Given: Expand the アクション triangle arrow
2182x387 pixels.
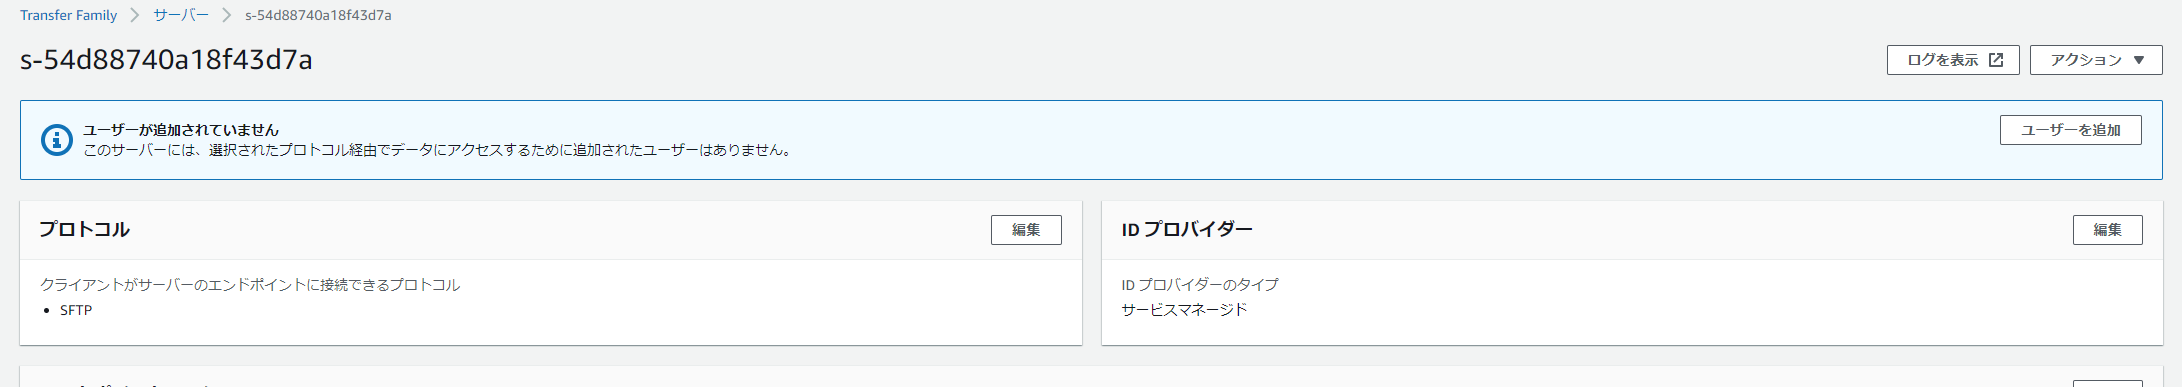Looking at the screenshot, I should click(x=2139, y=60).
